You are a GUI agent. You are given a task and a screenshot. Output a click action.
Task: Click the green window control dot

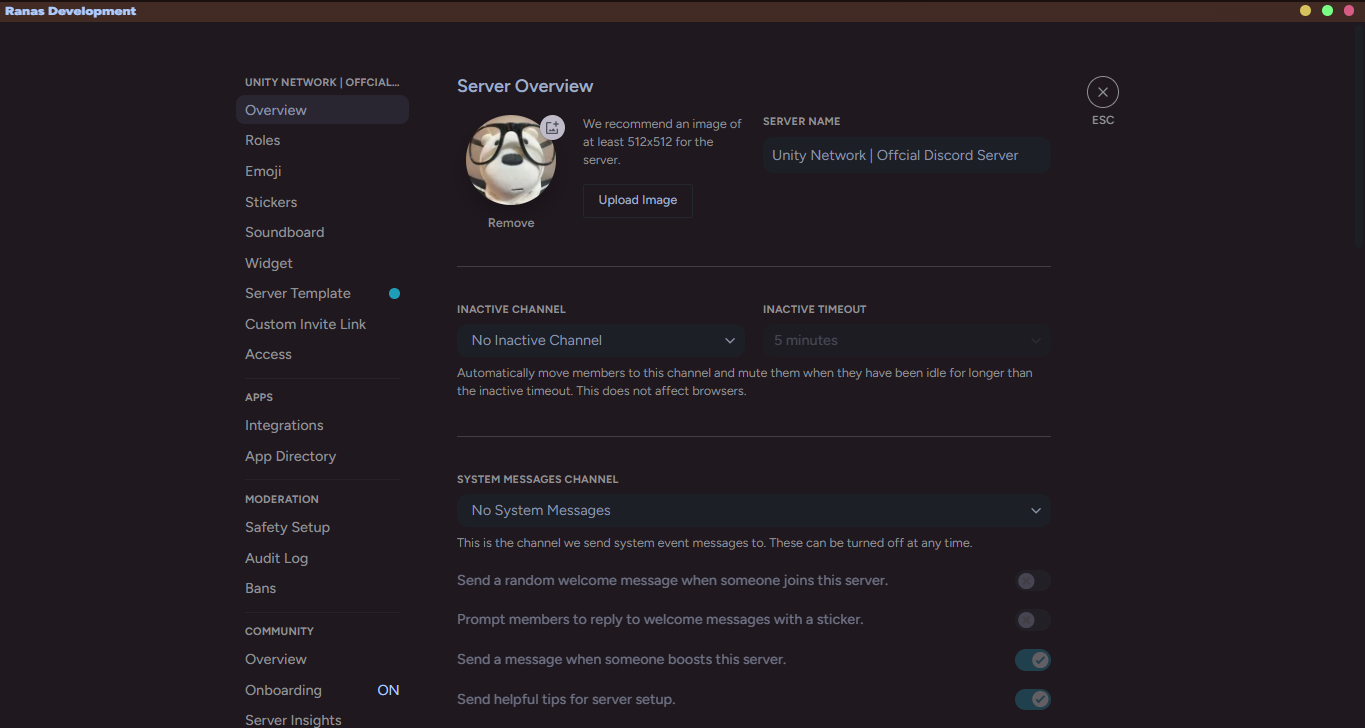1328,11
